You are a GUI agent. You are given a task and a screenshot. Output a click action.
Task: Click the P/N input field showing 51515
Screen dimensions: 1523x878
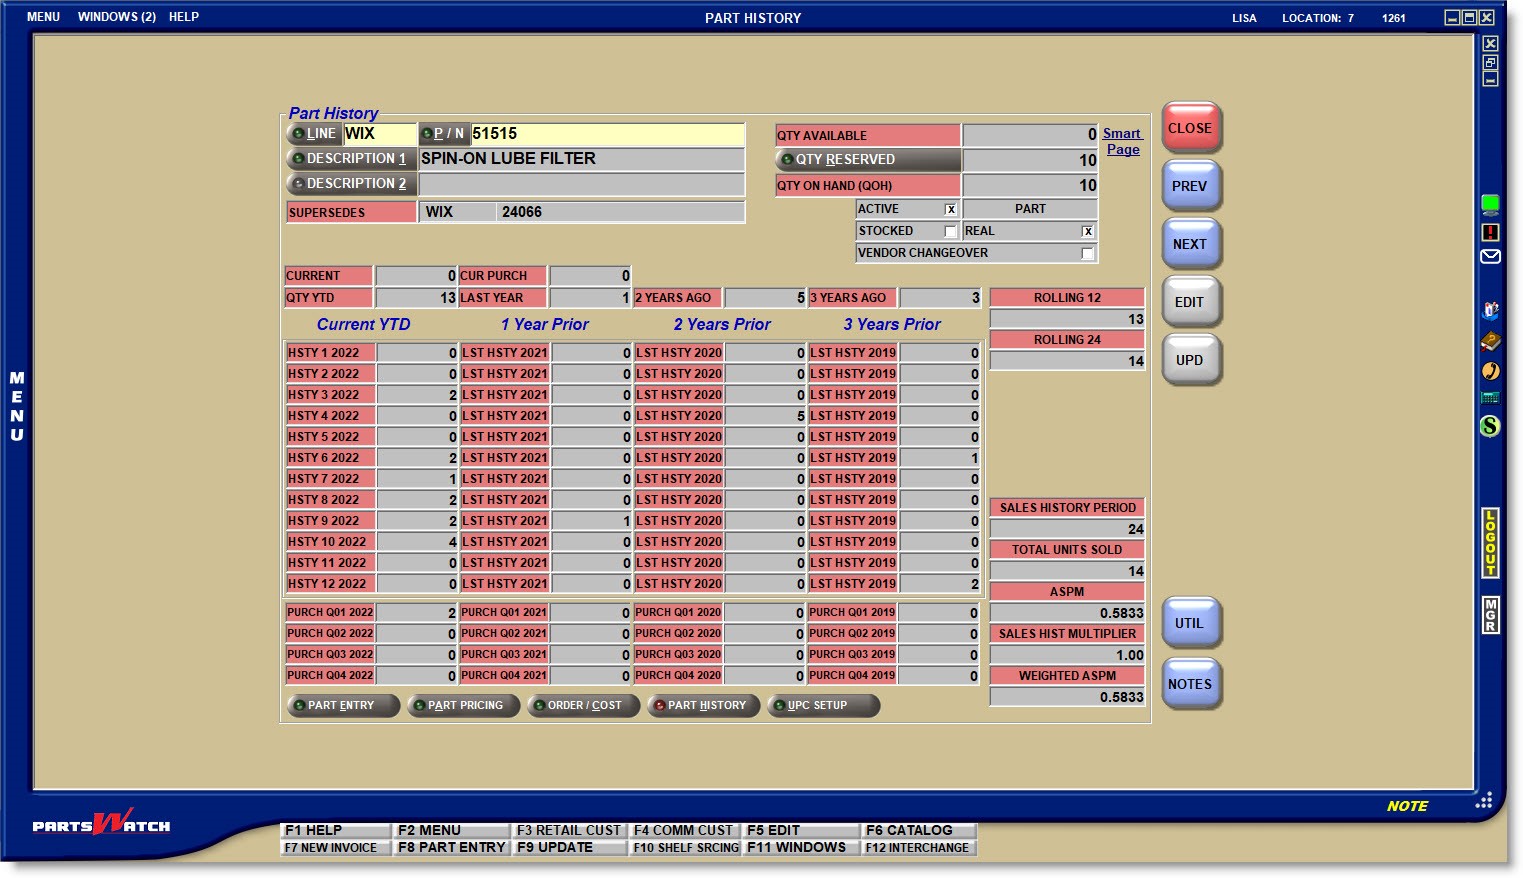606,134
